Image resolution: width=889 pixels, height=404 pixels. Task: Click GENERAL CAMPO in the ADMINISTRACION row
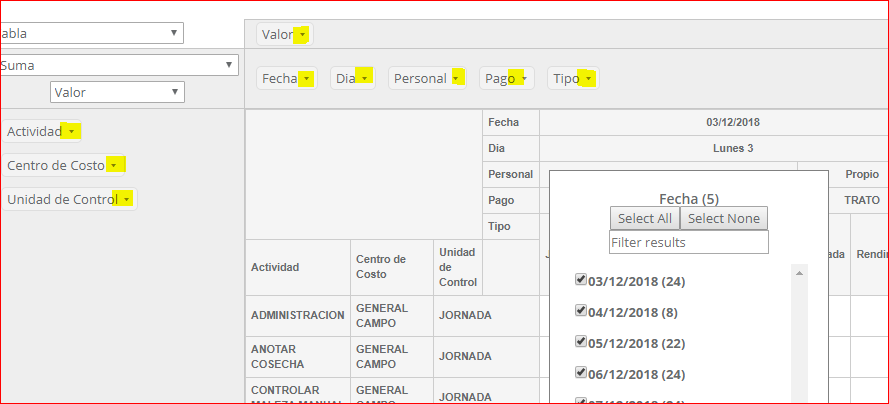(392, 316)
